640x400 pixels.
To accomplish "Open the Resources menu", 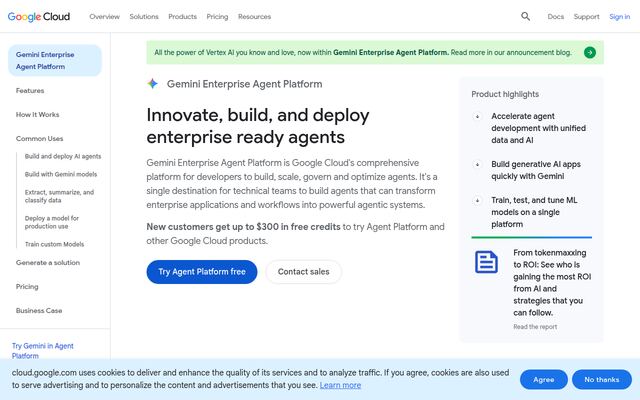I will pos(254,17).
